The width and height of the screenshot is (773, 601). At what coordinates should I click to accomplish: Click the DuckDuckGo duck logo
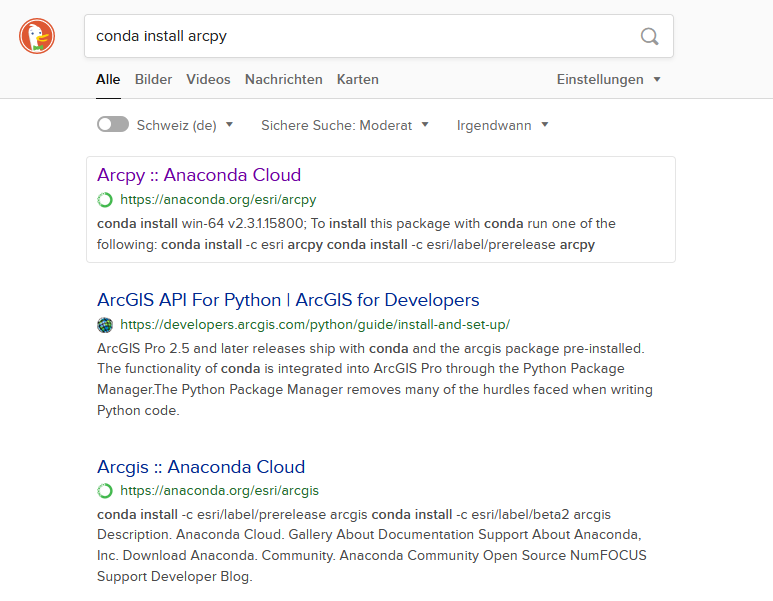tap(37, 36)
